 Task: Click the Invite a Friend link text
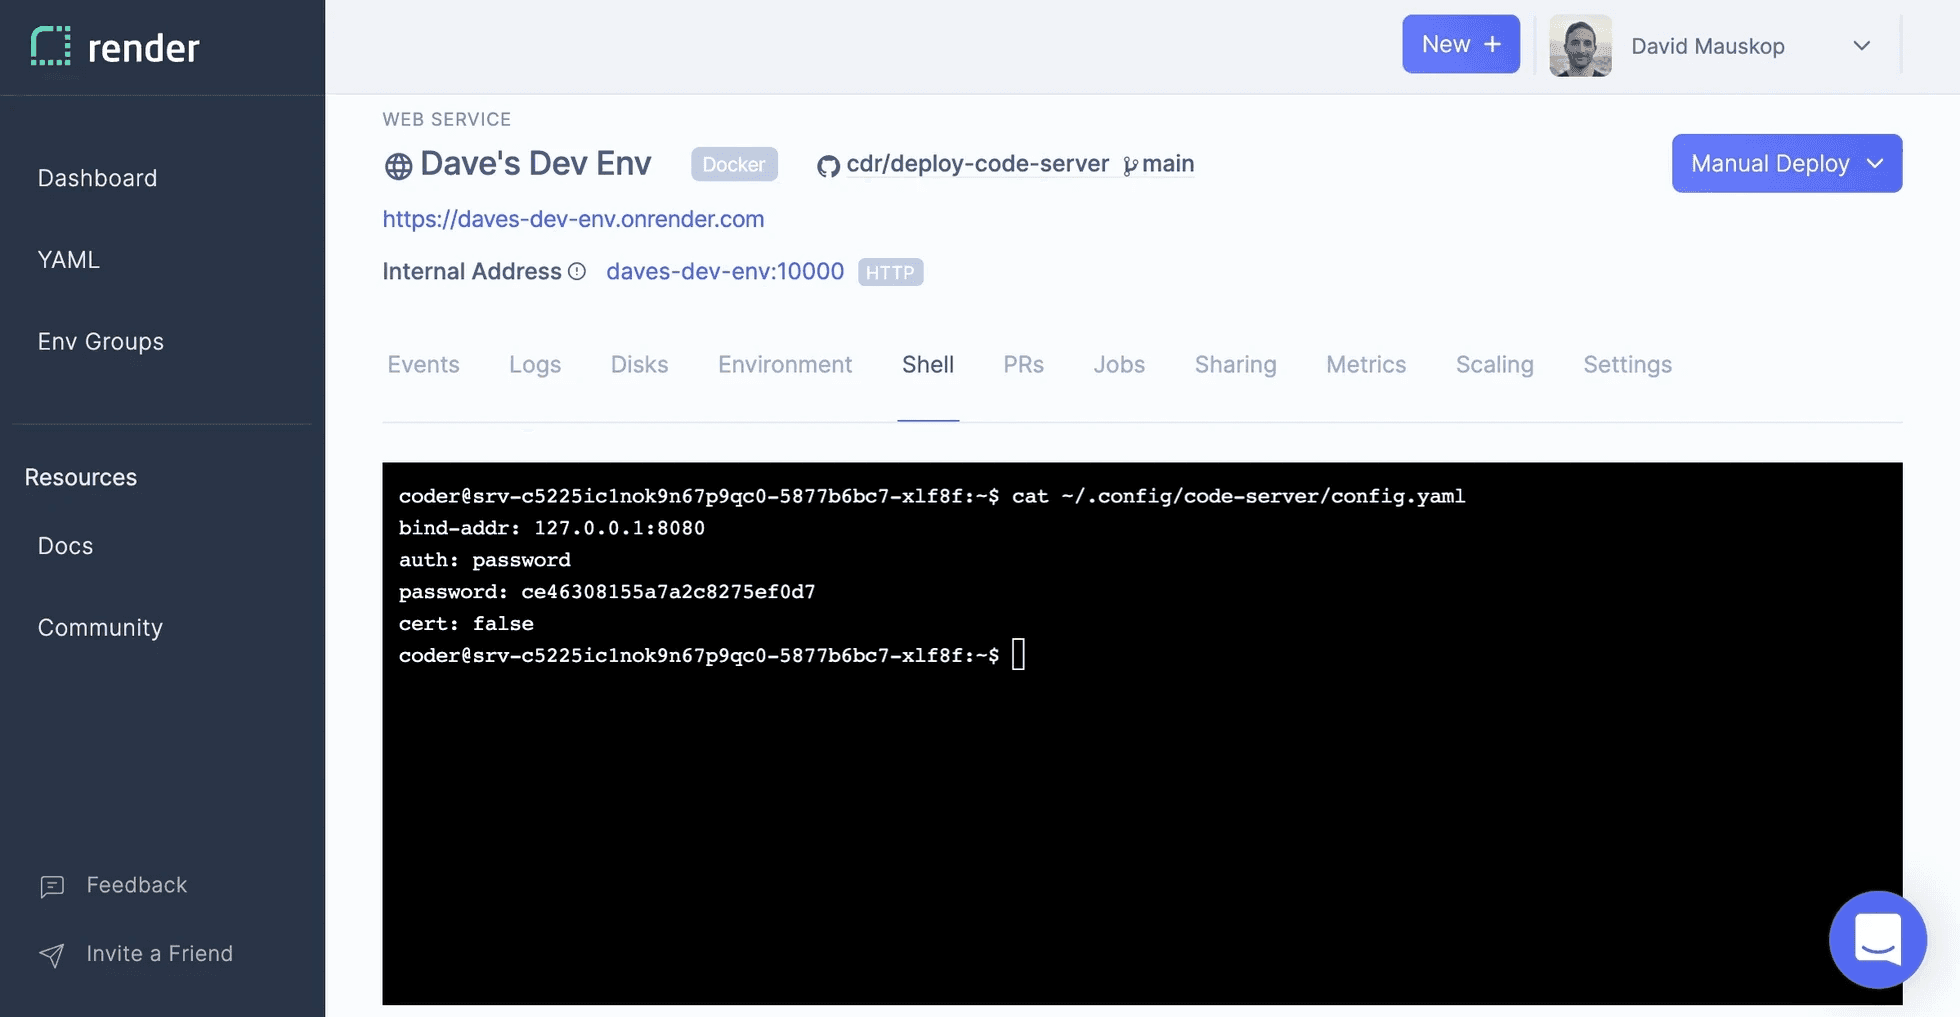(x=160, y=954)
